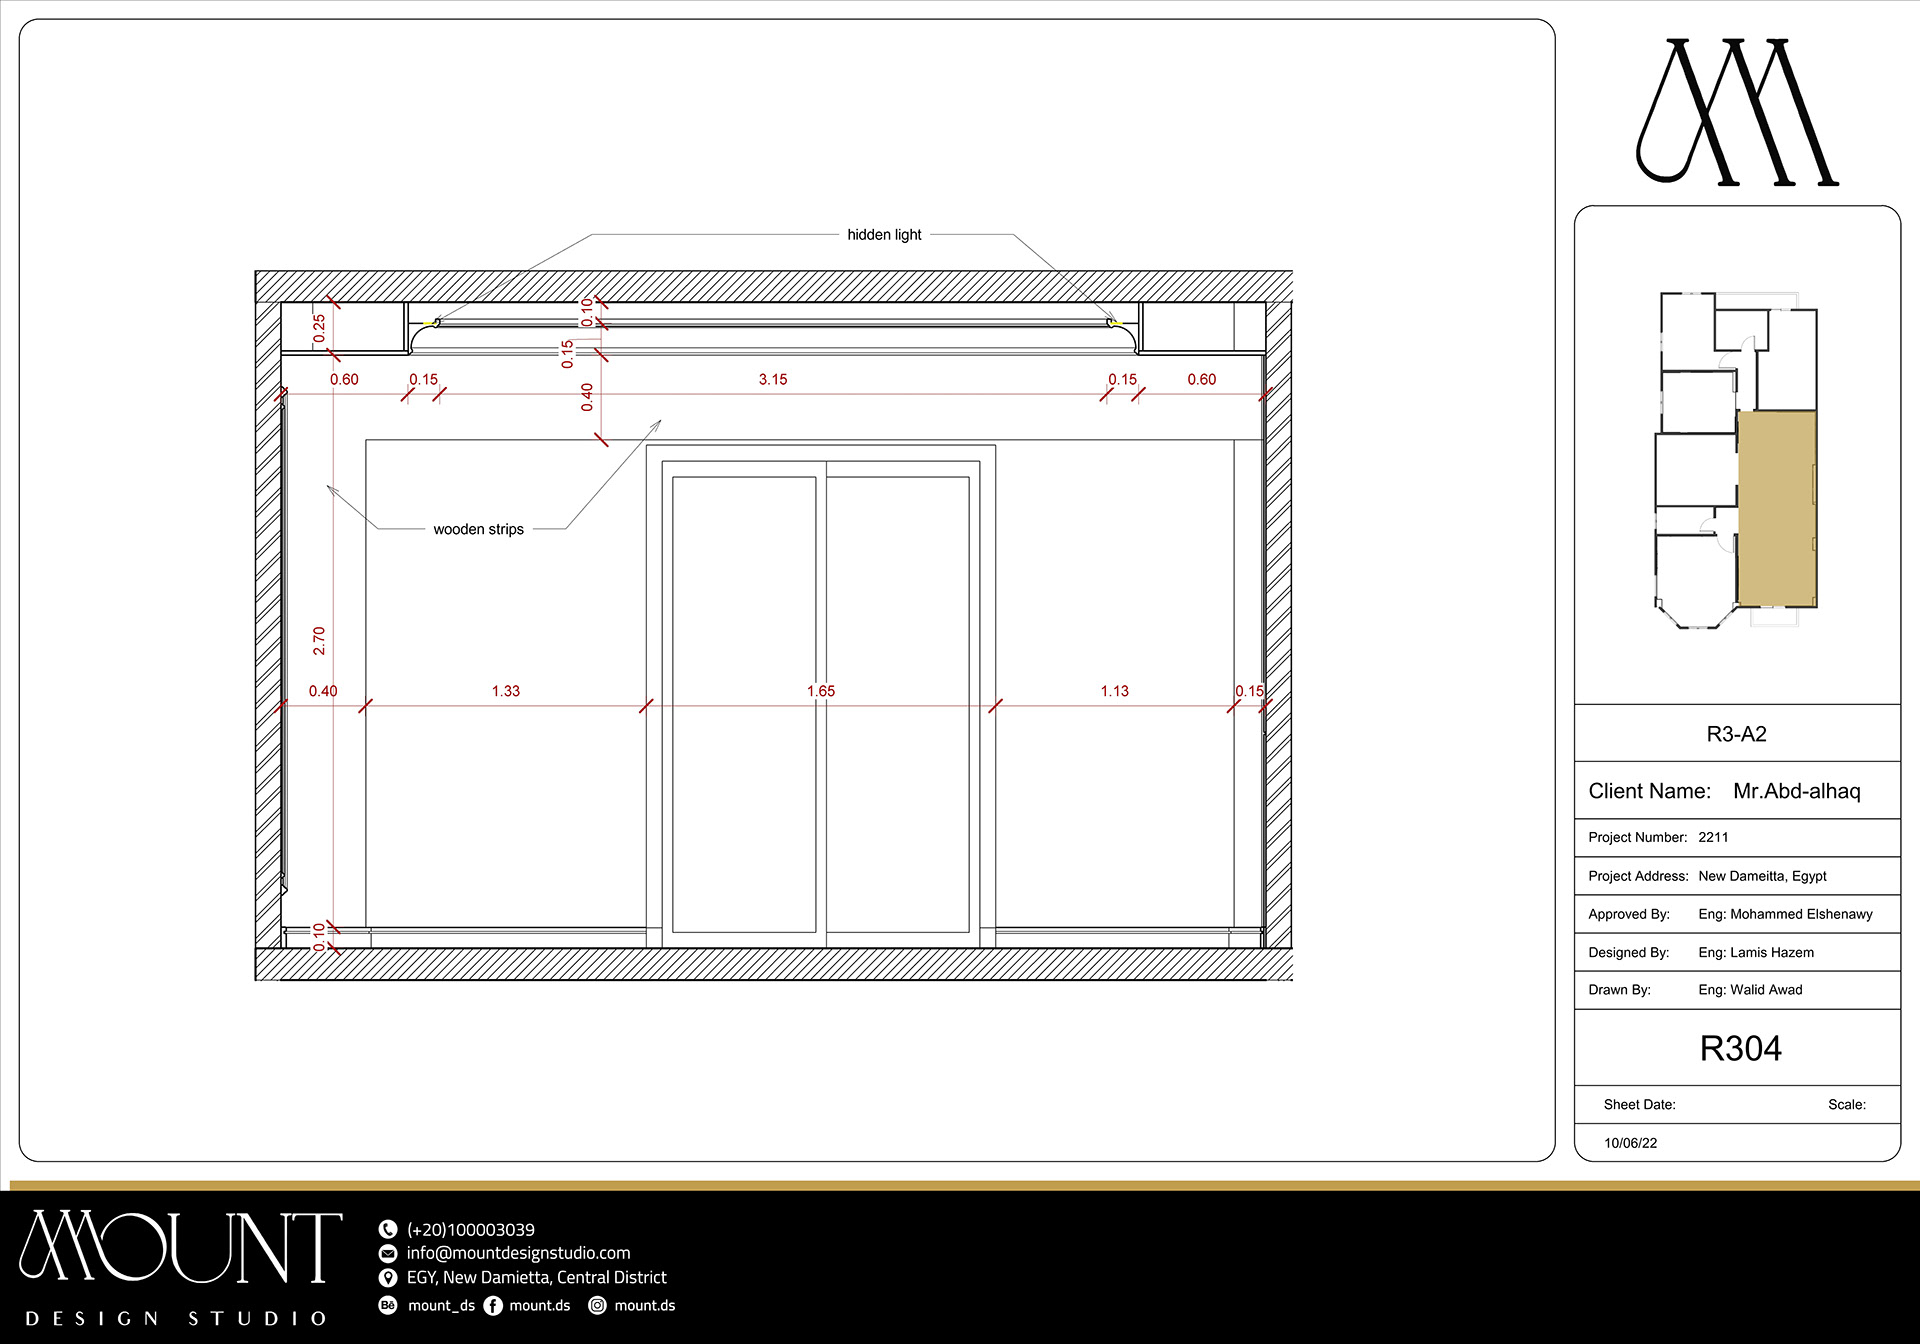
Task: Click the Sheet Date: label
Action: click(1639, 1105)
